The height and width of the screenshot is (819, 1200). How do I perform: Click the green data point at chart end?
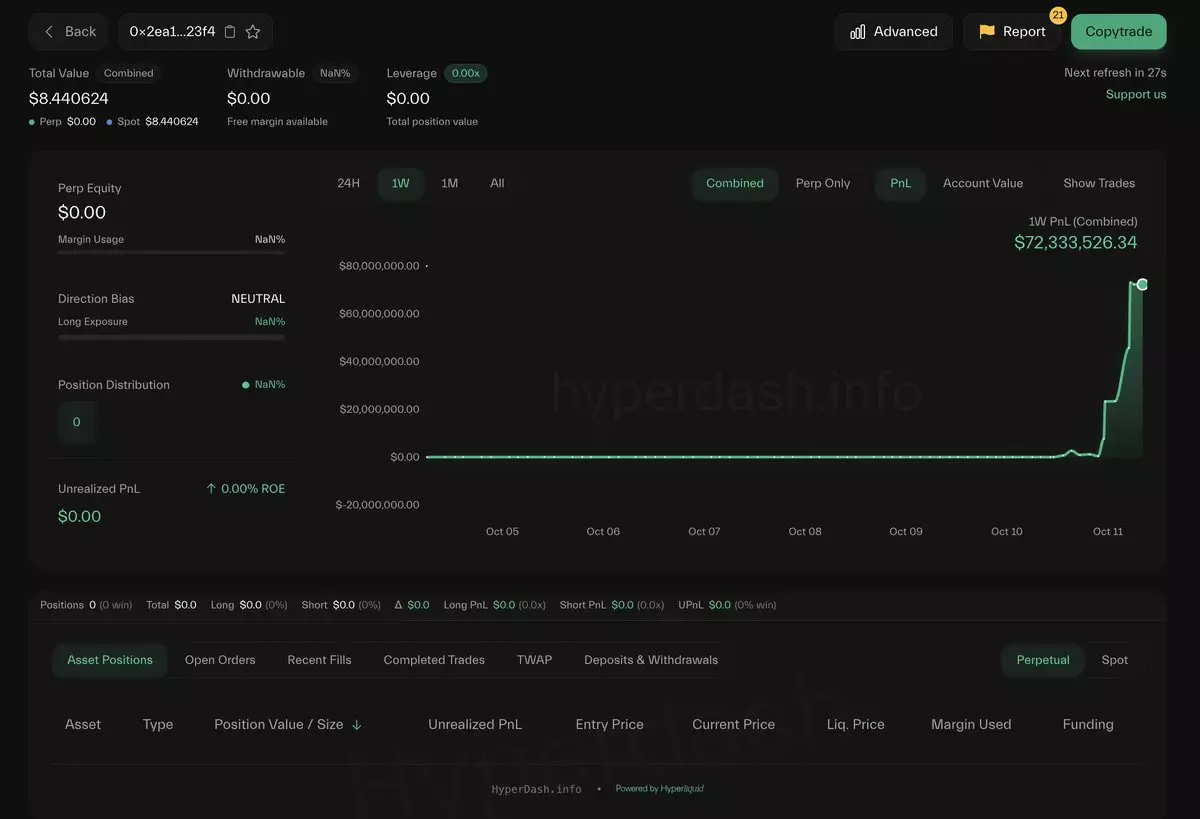pos(1142,285)
